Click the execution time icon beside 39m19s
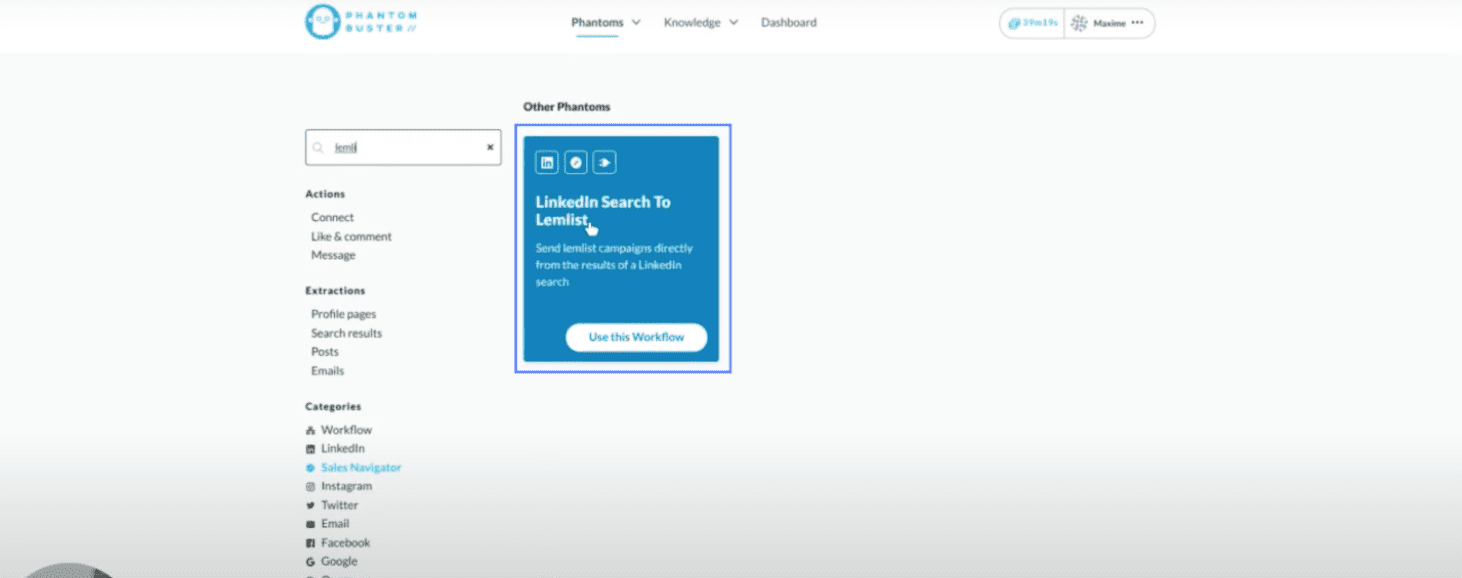This screenshot has width=1462, height=578. [1014, 23]
